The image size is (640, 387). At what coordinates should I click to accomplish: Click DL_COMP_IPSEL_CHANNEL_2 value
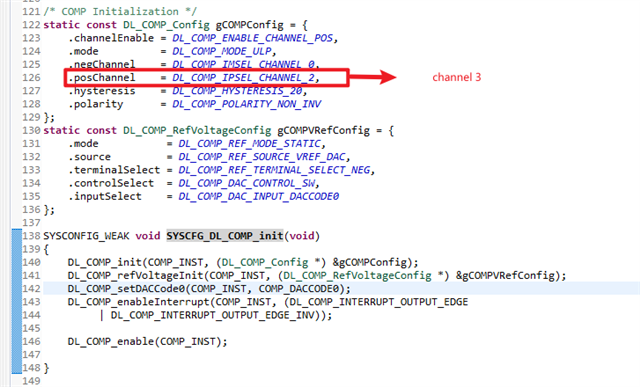pos(243,78)
